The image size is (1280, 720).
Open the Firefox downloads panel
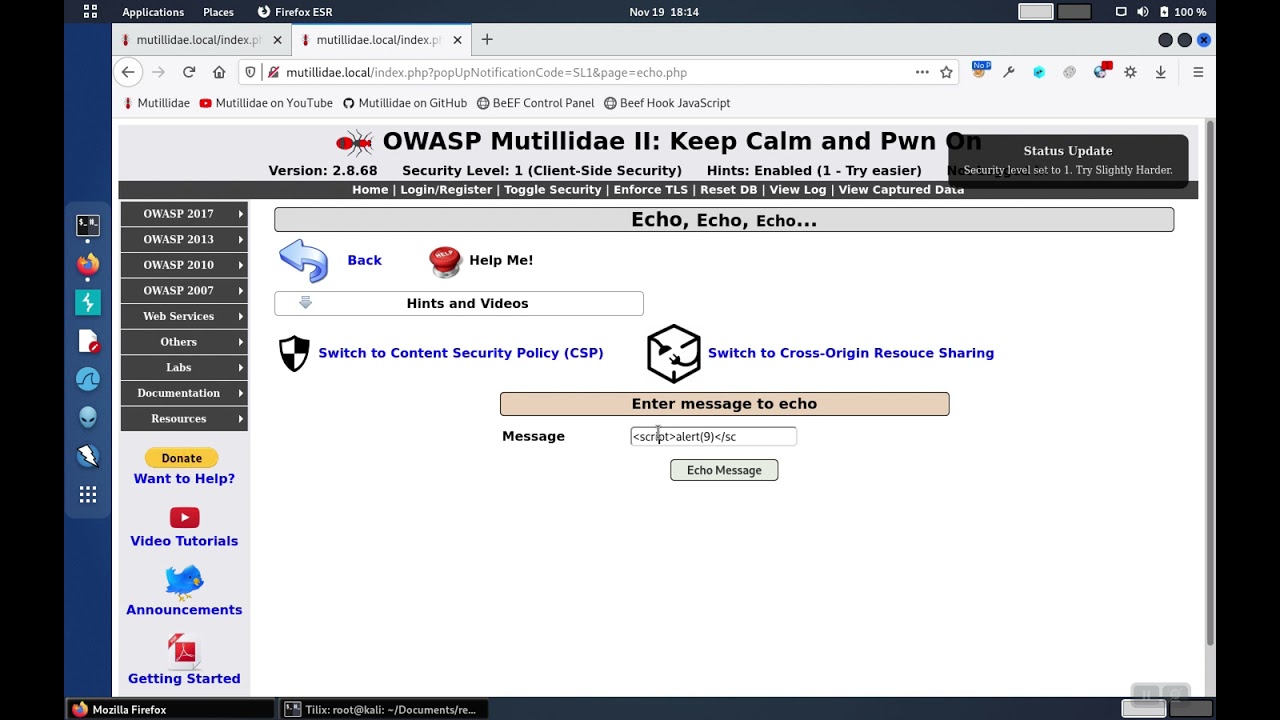[x=1160, y=72]
